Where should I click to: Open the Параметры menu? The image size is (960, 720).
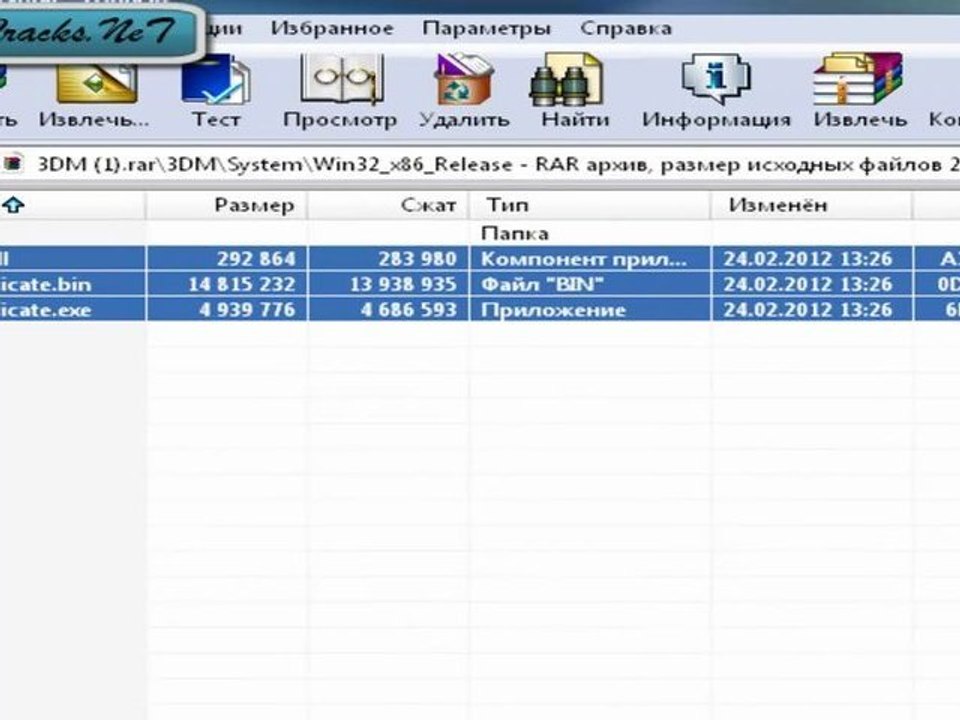pyautogui.click(x=487, y=28)
